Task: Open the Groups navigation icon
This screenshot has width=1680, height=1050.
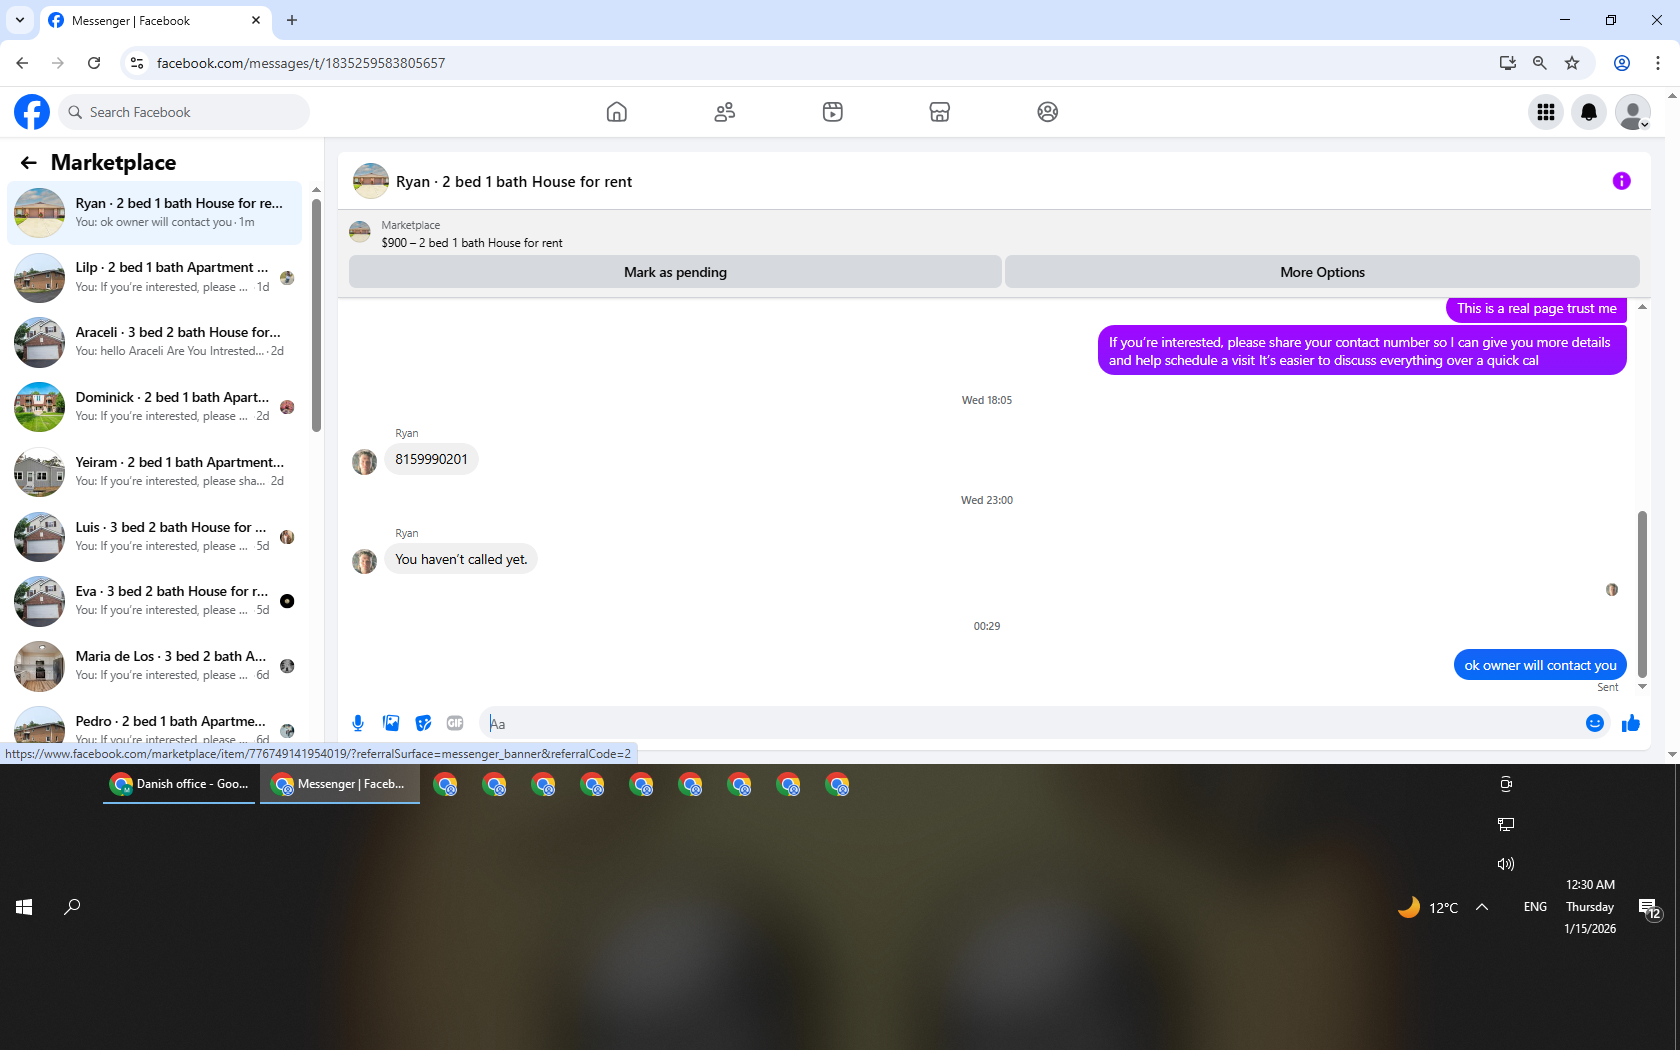Action: (1048, 112)
